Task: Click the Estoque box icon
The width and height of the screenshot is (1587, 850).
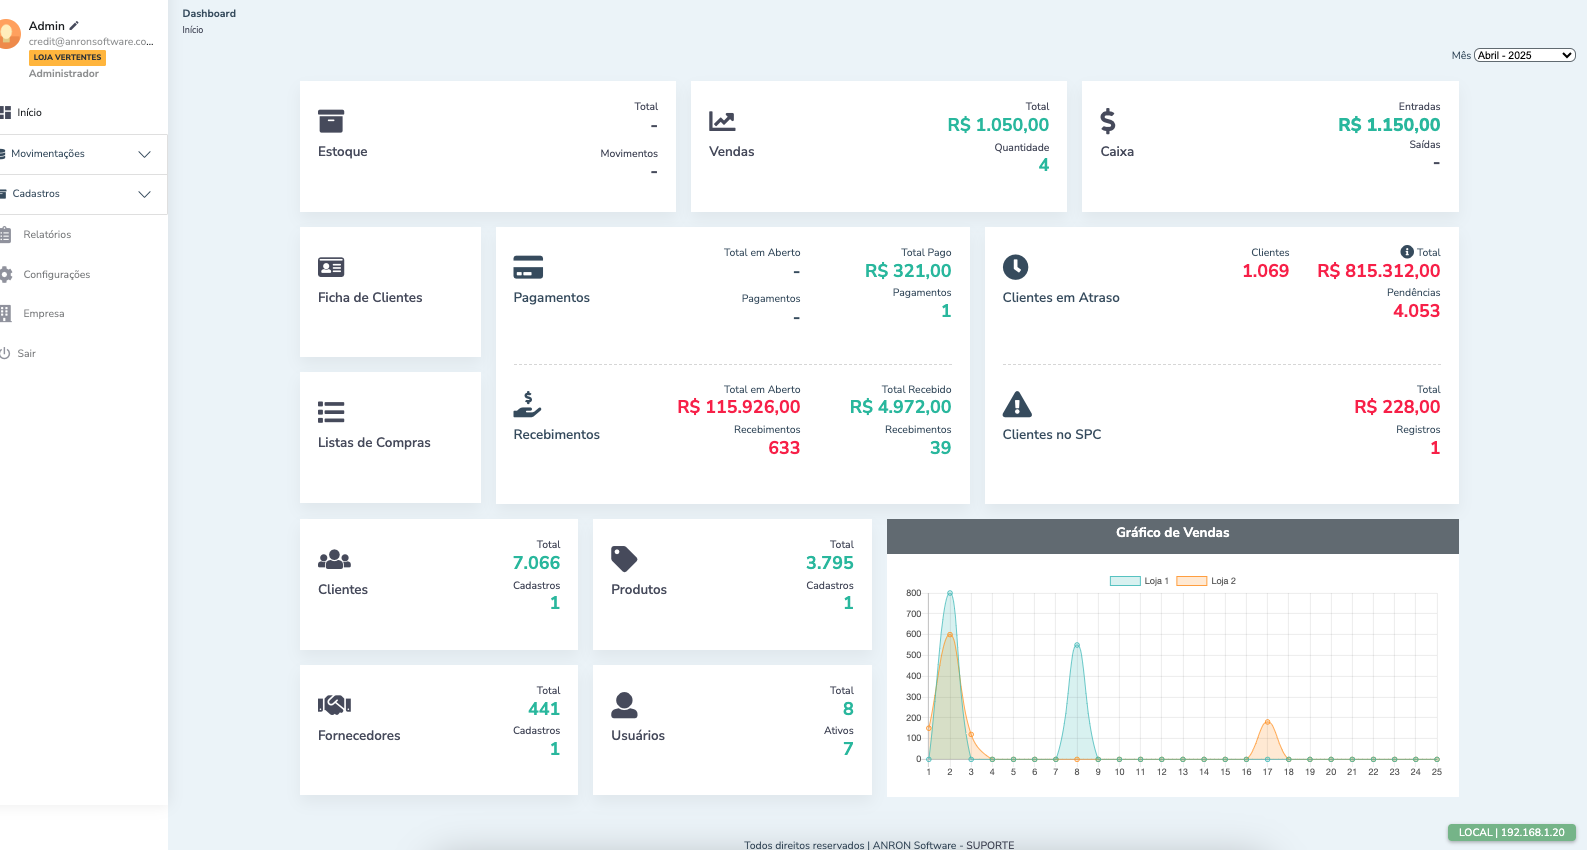Action: point(330,121)
